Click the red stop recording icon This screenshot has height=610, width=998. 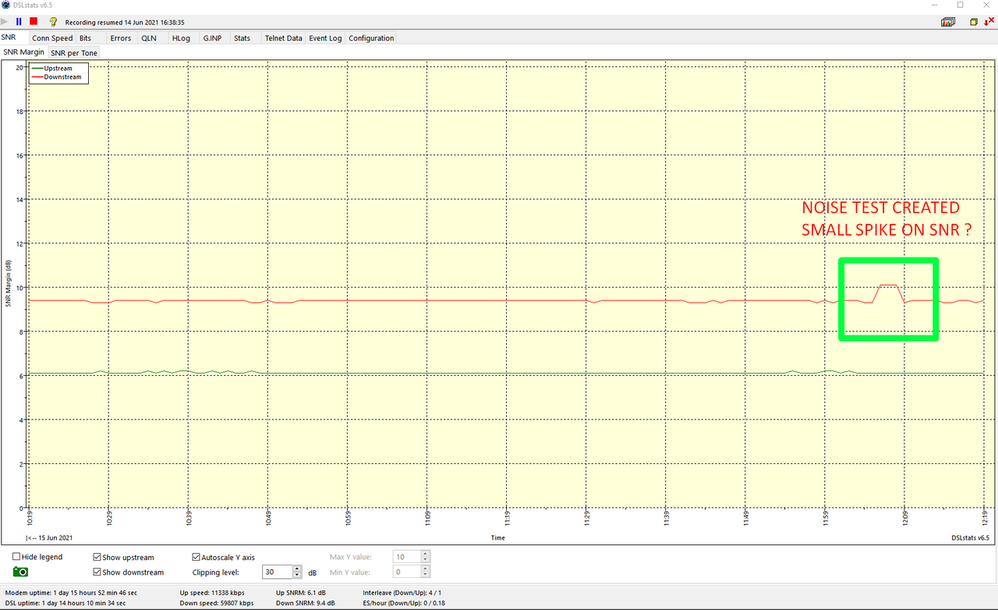pos(33,21)
